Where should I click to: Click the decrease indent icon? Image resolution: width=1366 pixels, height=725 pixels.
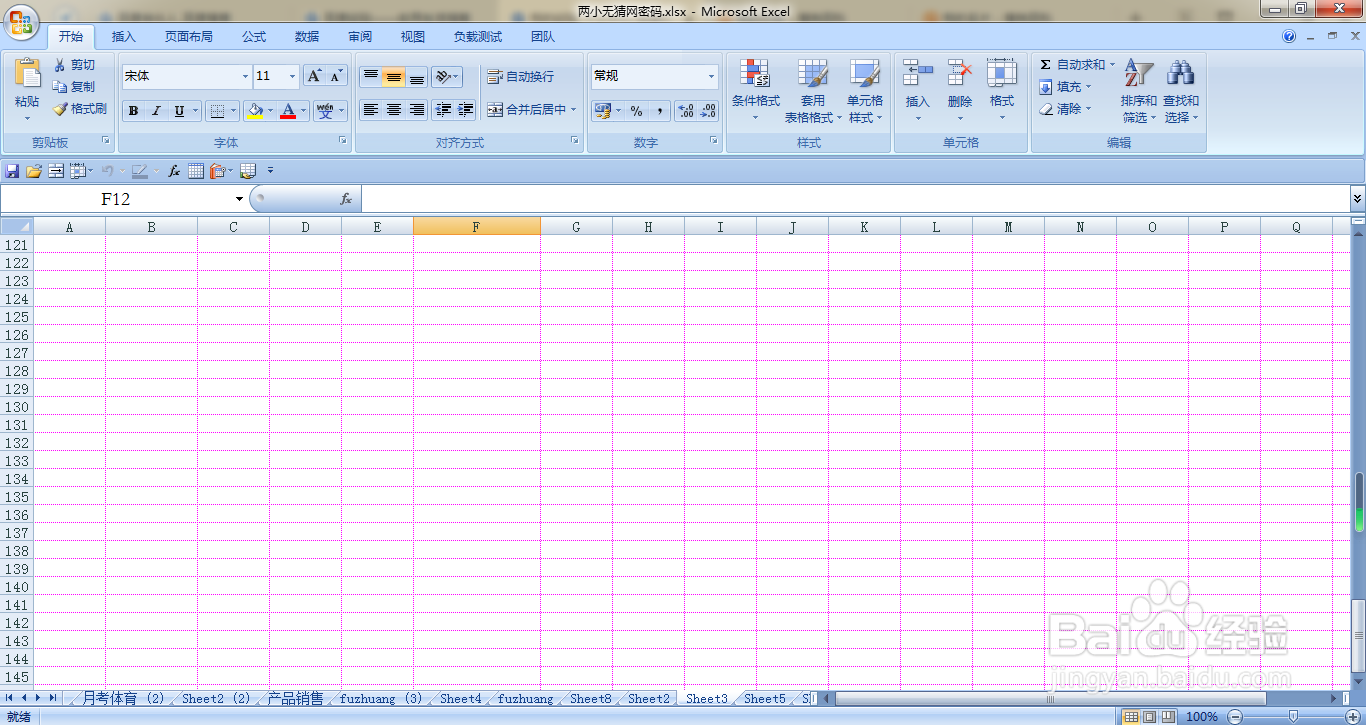[443, 110]
